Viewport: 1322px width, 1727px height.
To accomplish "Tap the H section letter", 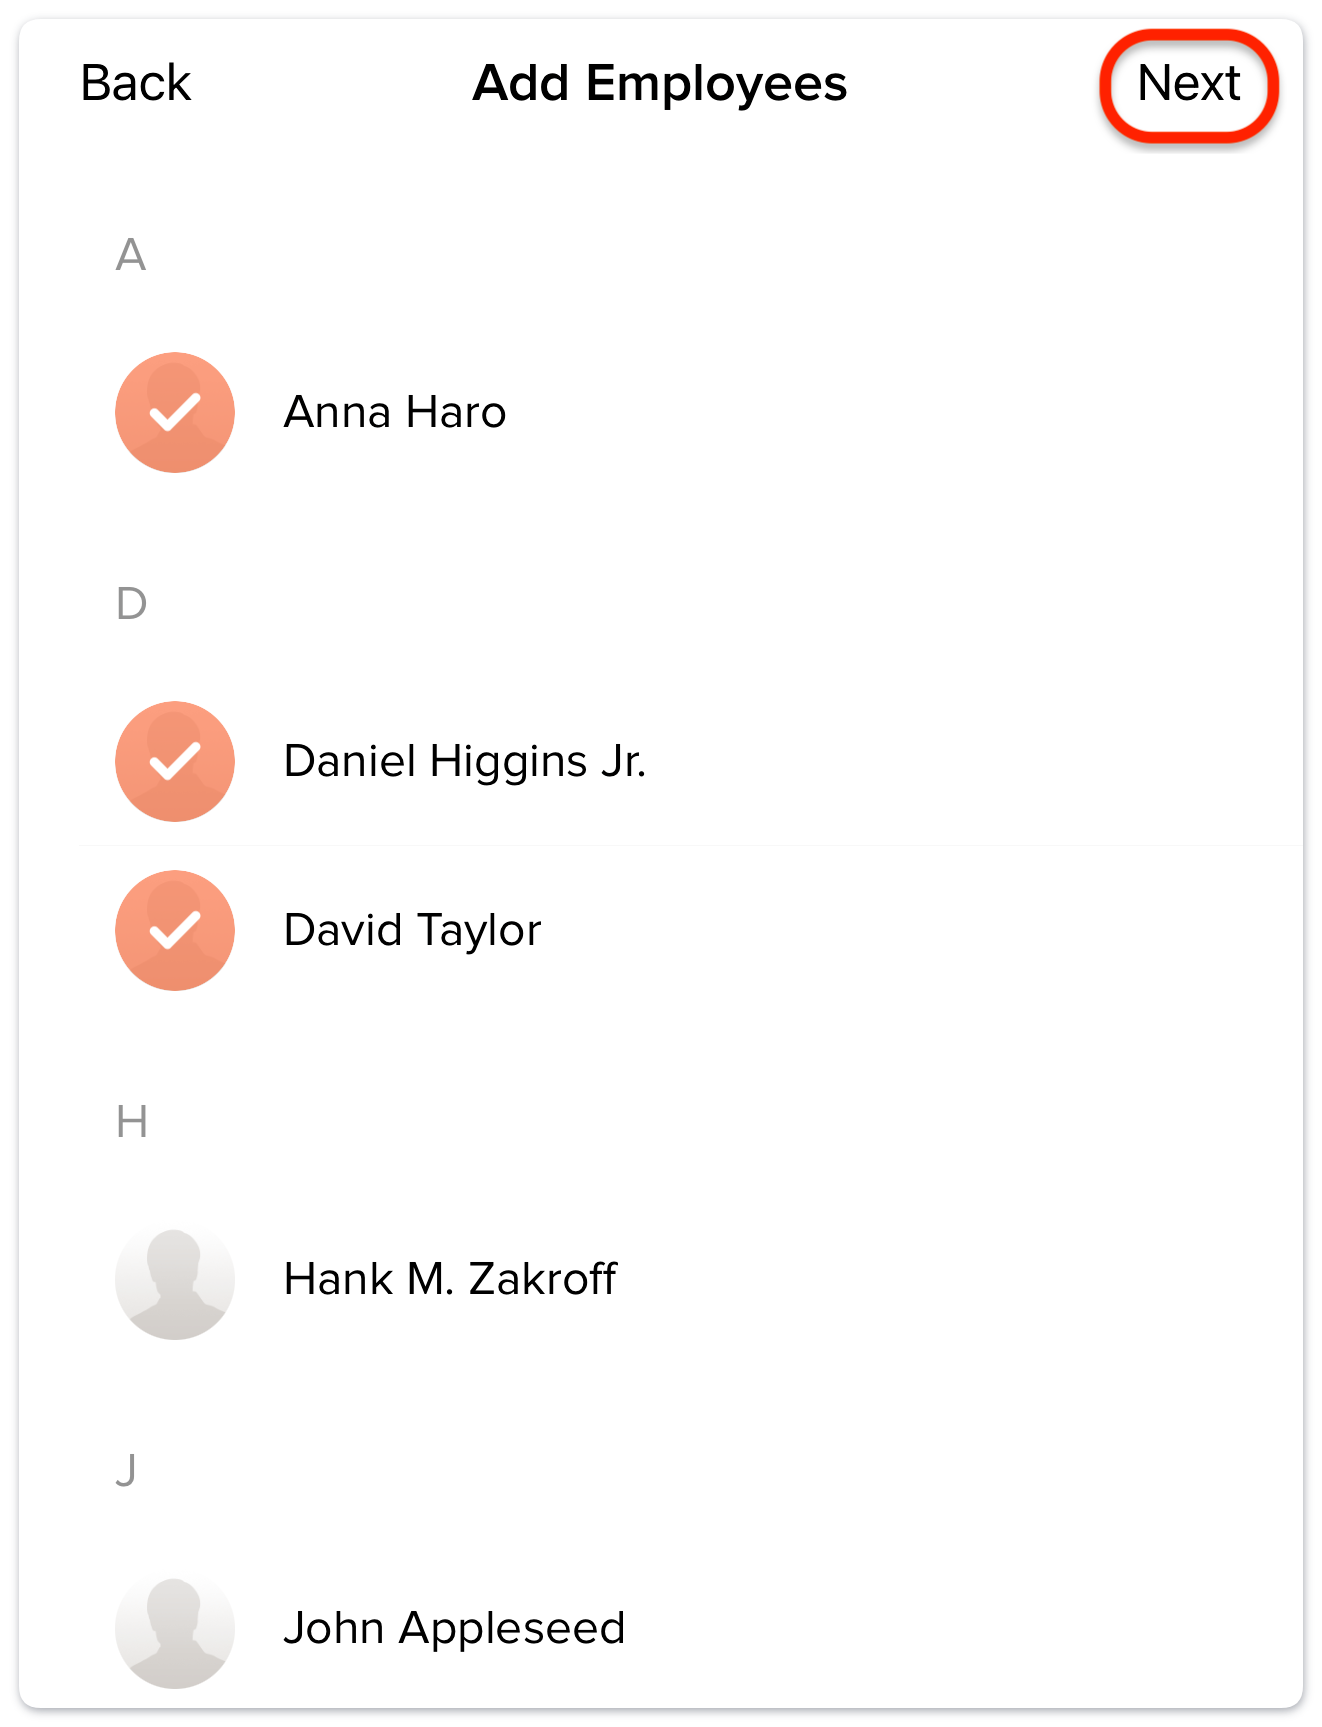I will 131,1122.
